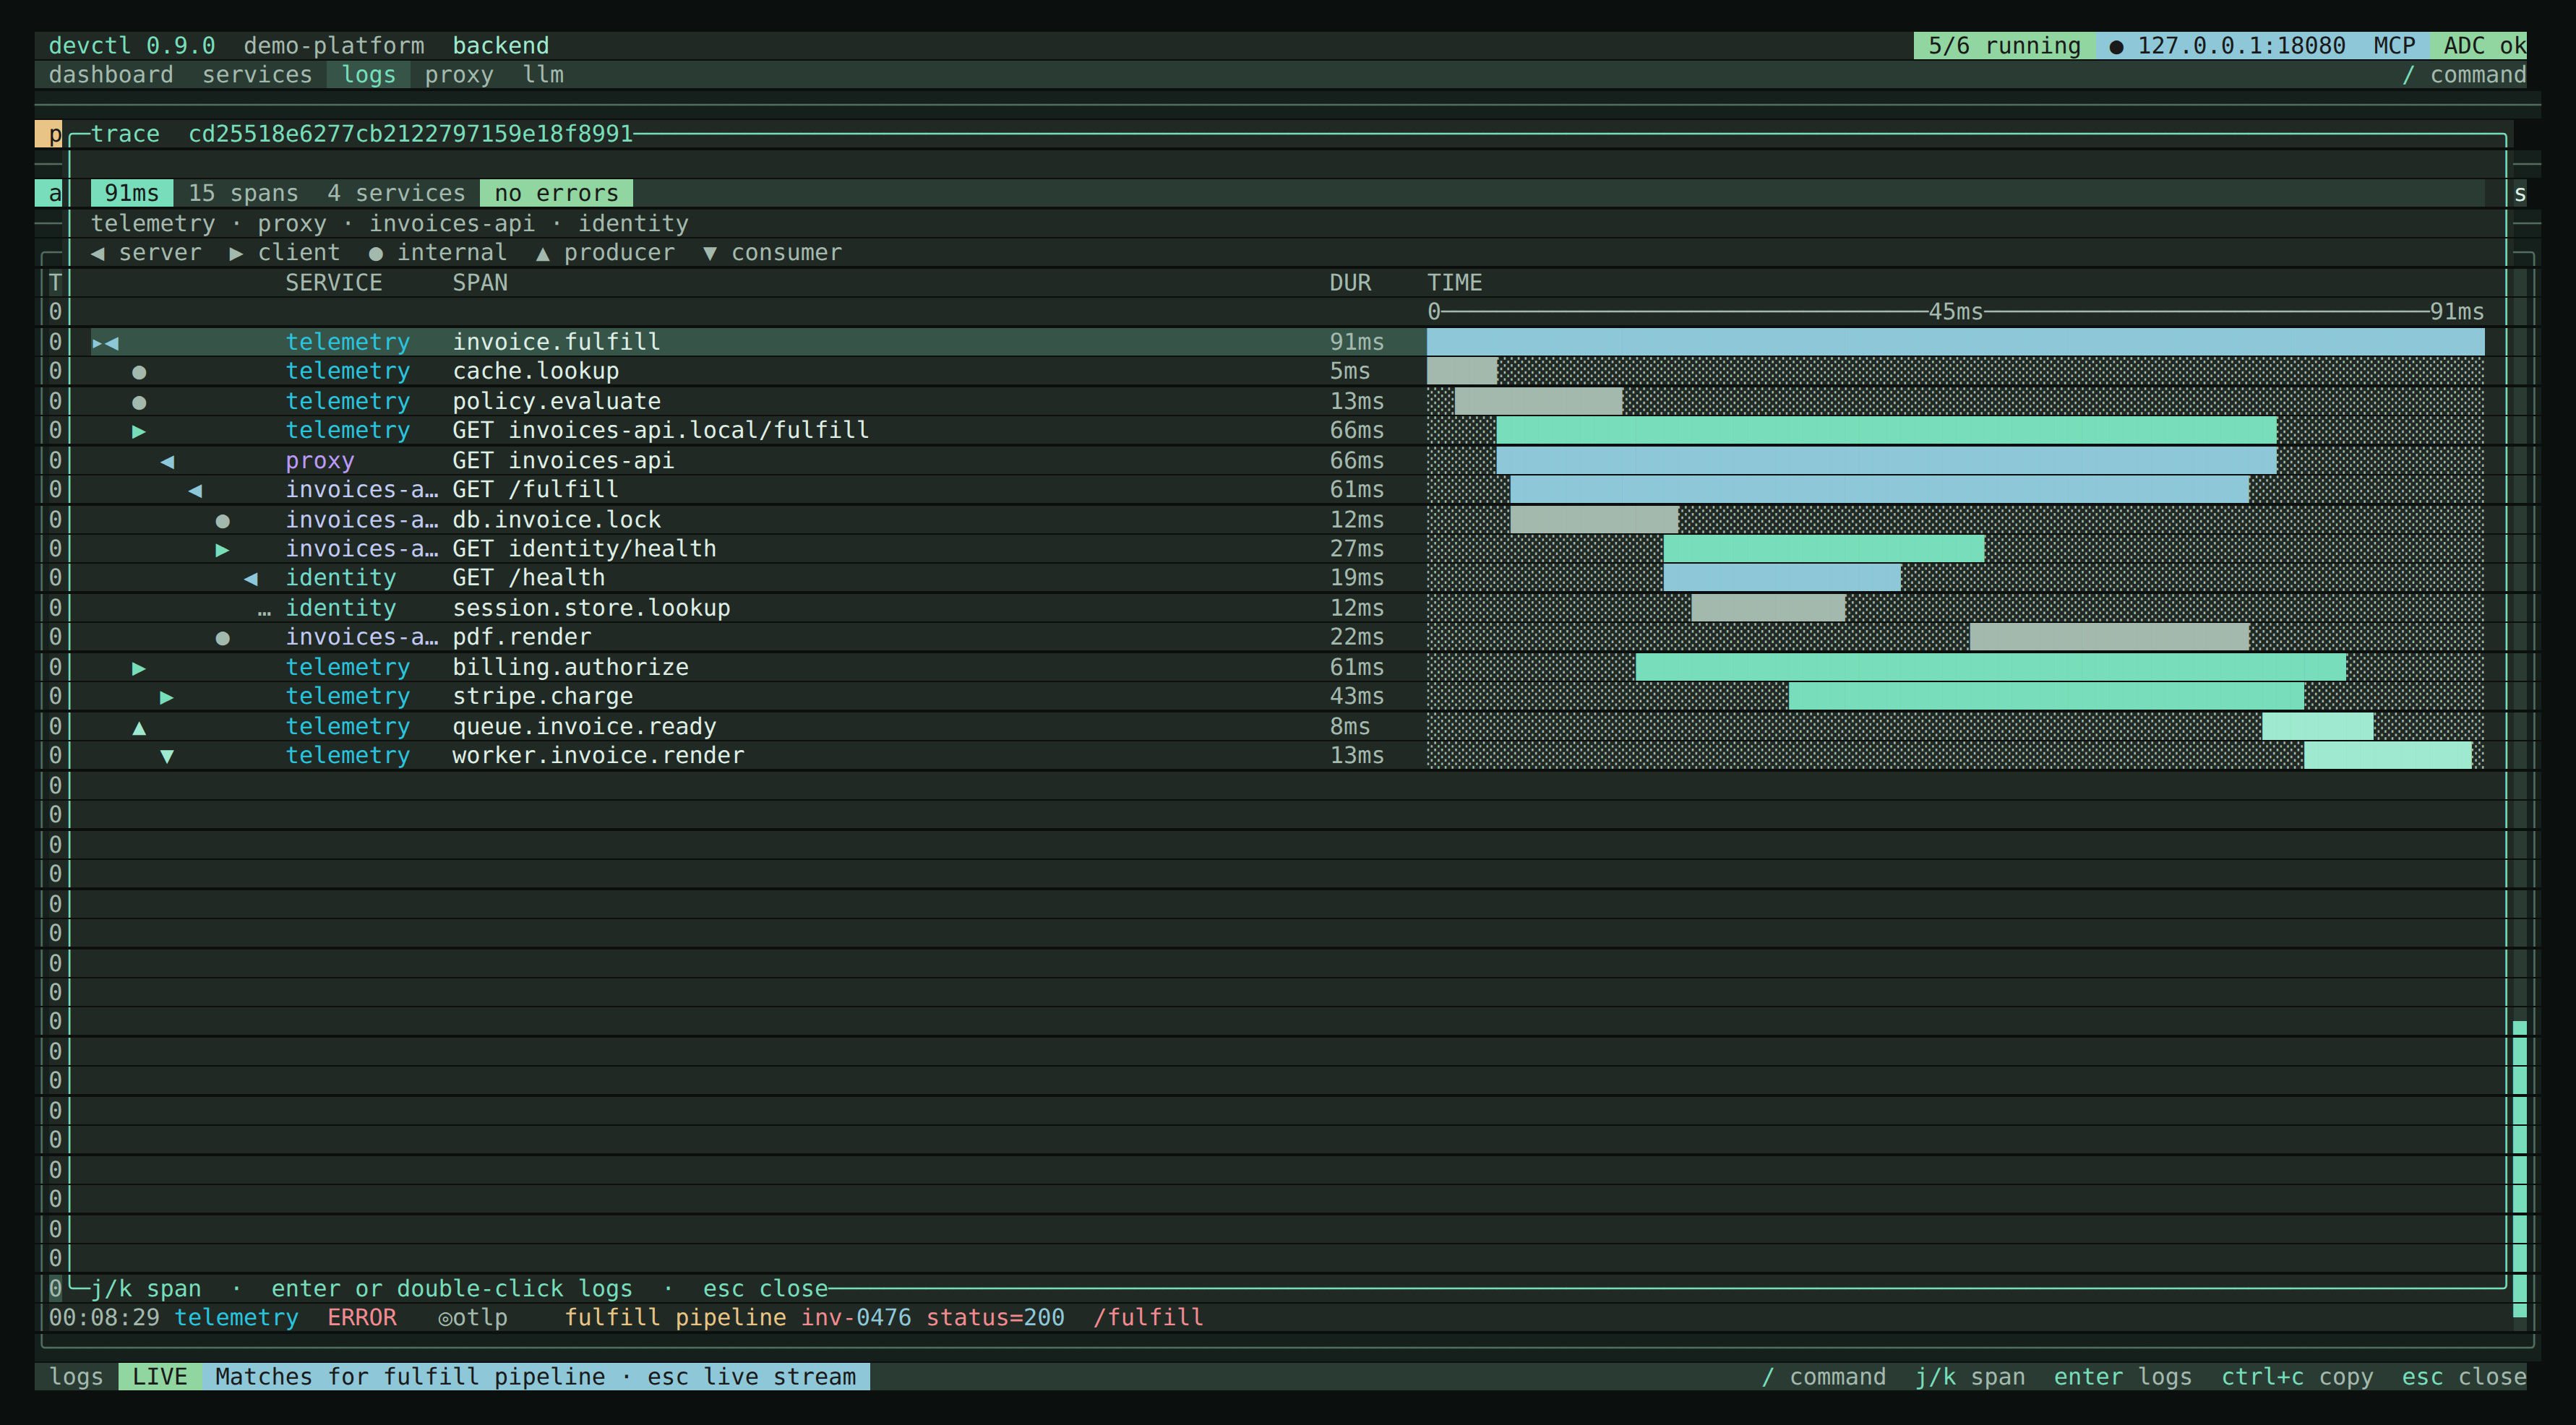The width and height of the screenshot is (2576, 1425).
Task: Click the internal dot icon on policy.evaluate row
Action: click(139, 402)
